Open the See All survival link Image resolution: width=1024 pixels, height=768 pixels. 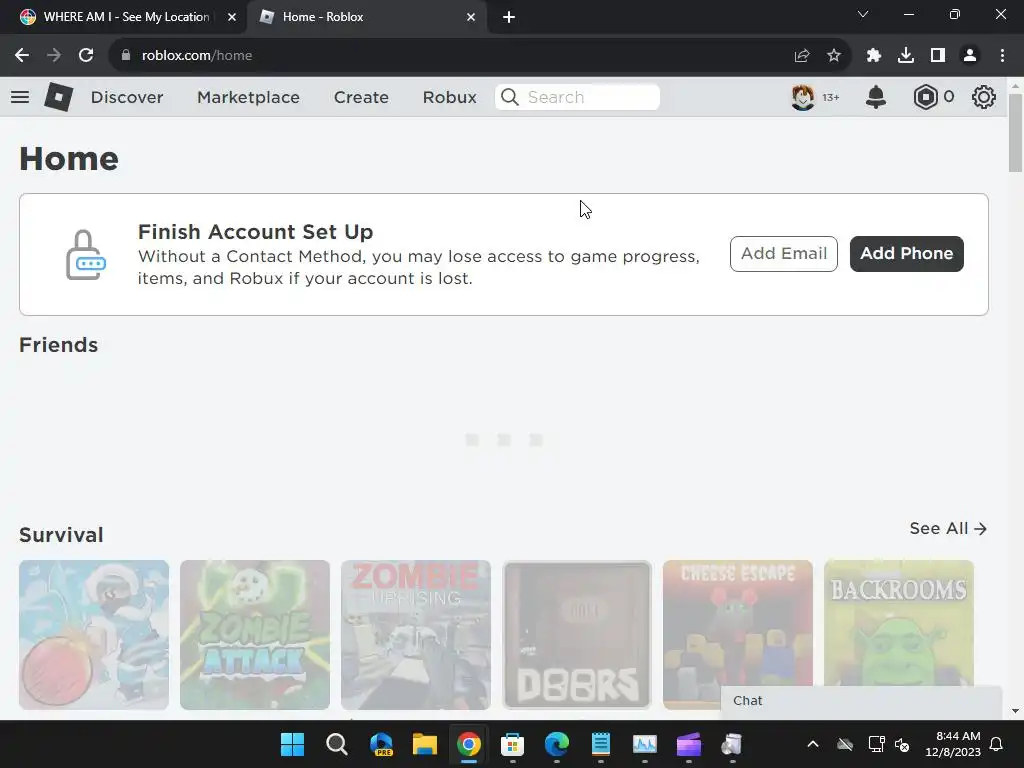coord(948,528)
